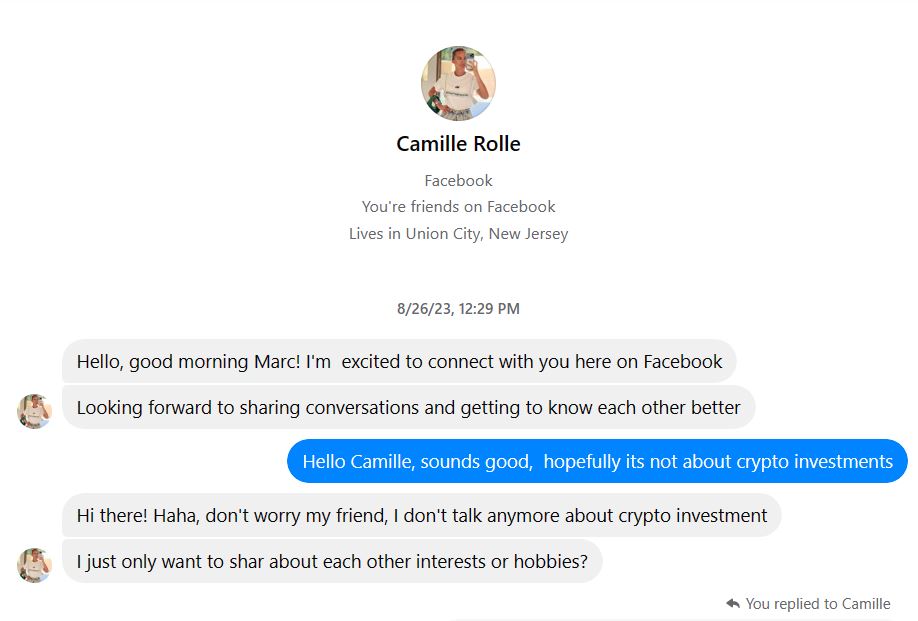This screenshot has height=621, width=918.
Task: Click 'Lives in Union City, New Jersey' line
Action: tap(458, 234)
